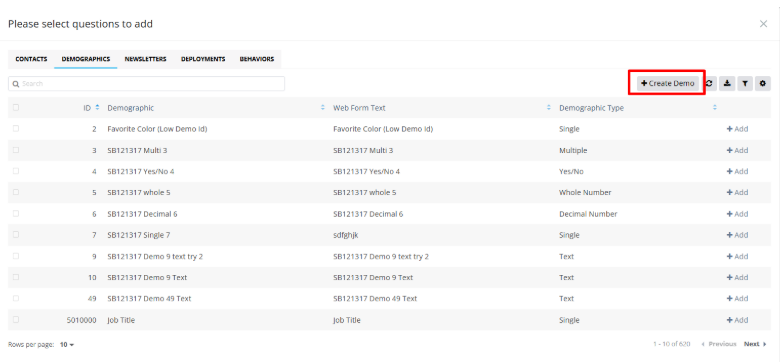Select the Demographics tab
Image resolution: width=780 pixels, height=362 pixels.
86,59
